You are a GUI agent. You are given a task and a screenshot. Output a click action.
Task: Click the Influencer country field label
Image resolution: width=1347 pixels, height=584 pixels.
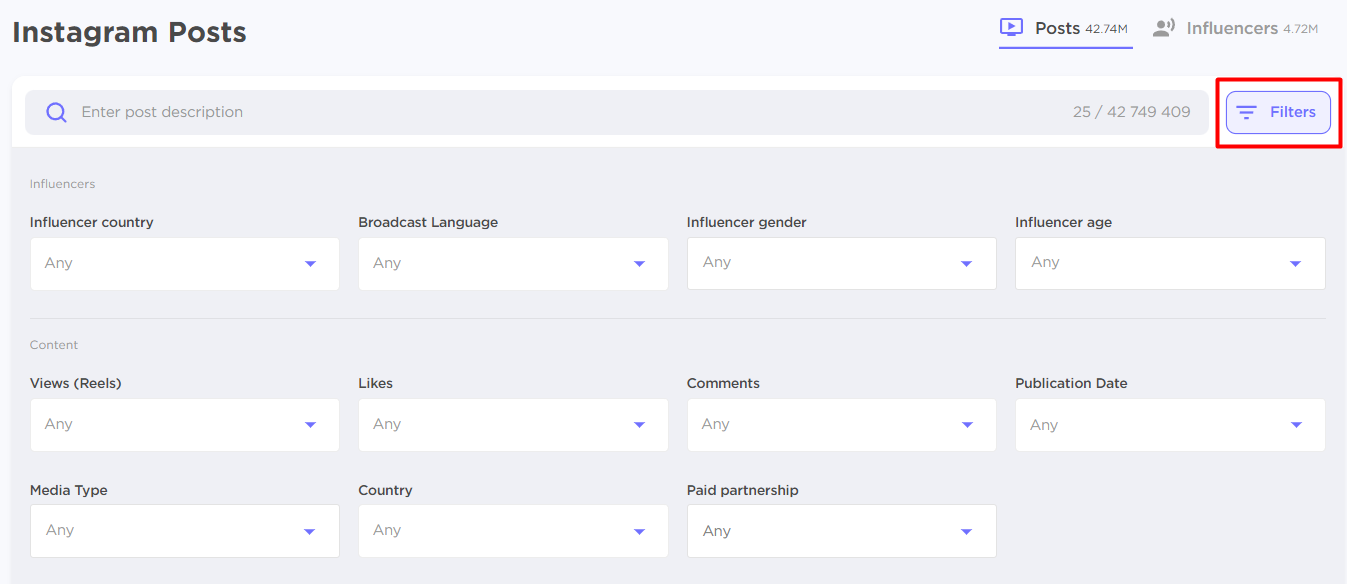(92, 222)
